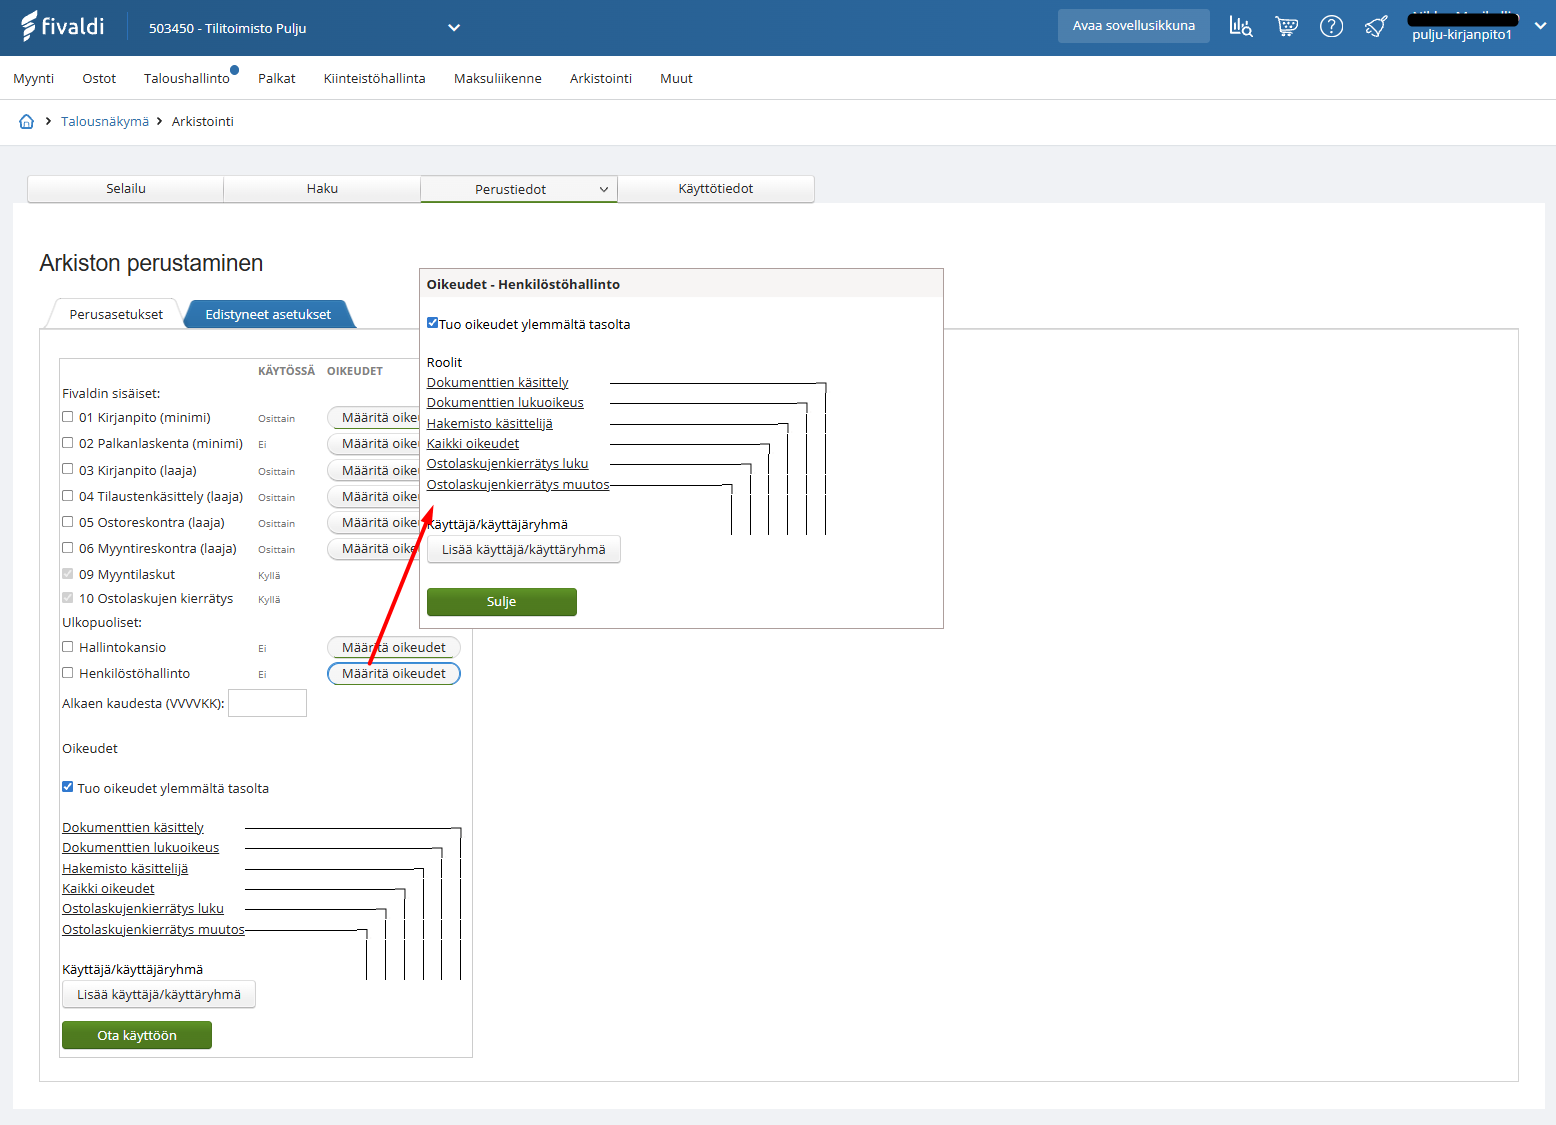This screenshot has width=1556, height=1125.
Task: Uncheck Tuo oikeudet ylemmältä tasolta below Oikeudet heading
Action: tap(68, 787)
